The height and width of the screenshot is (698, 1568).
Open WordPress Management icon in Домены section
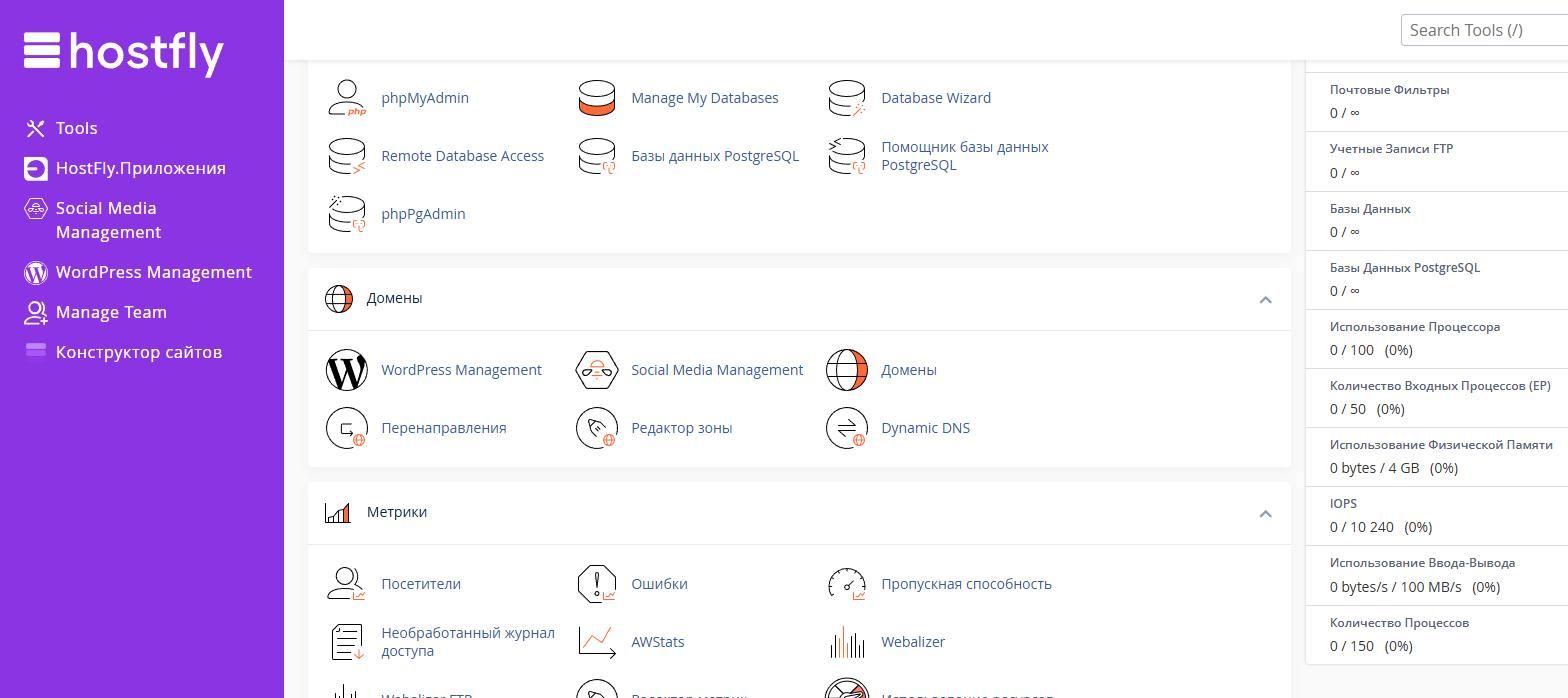click(x=347, y=370)
